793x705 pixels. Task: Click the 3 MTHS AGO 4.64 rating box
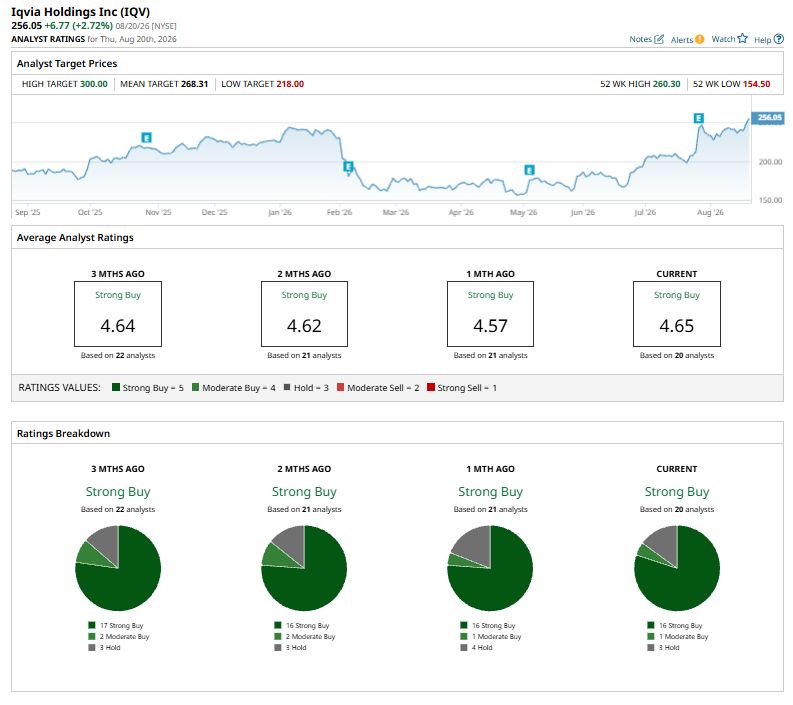tap(118, 314)
